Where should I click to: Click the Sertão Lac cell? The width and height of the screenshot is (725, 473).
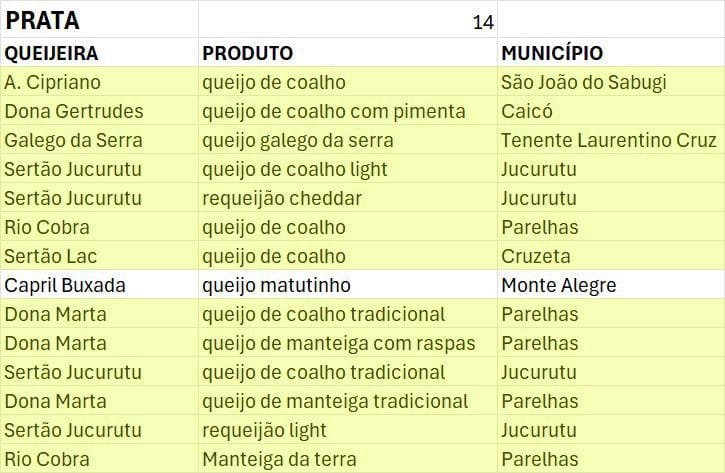pos(98,256)
